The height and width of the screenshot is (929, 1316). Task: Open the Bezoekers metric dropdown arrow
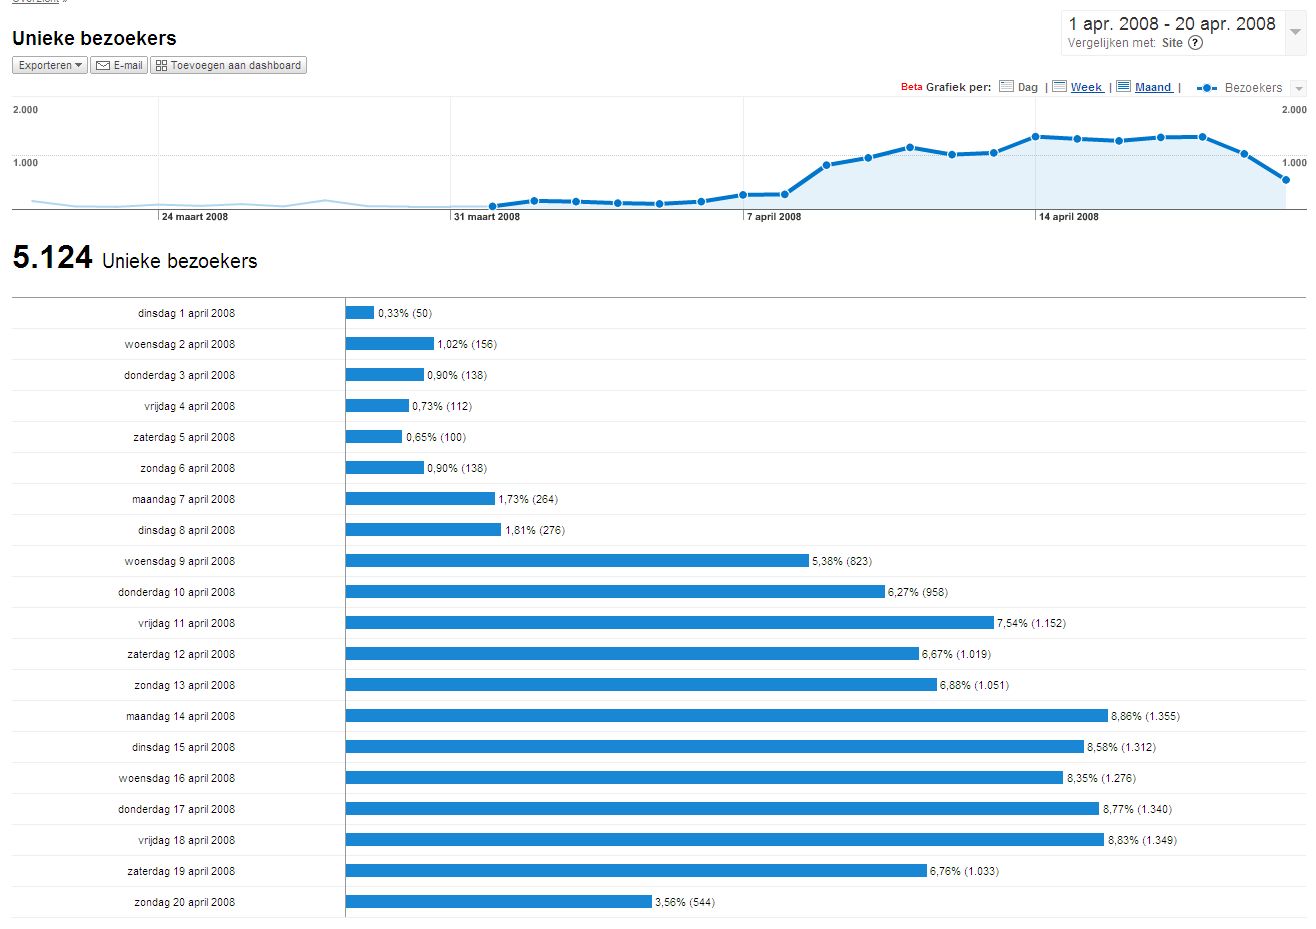(1298, 89)
